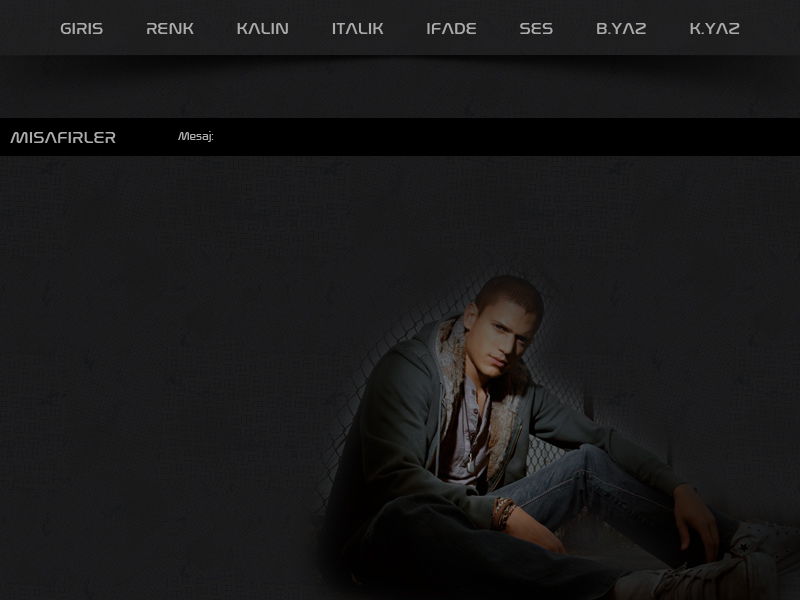
Task: Toggle SES sound setting
Action: (536, 28)
